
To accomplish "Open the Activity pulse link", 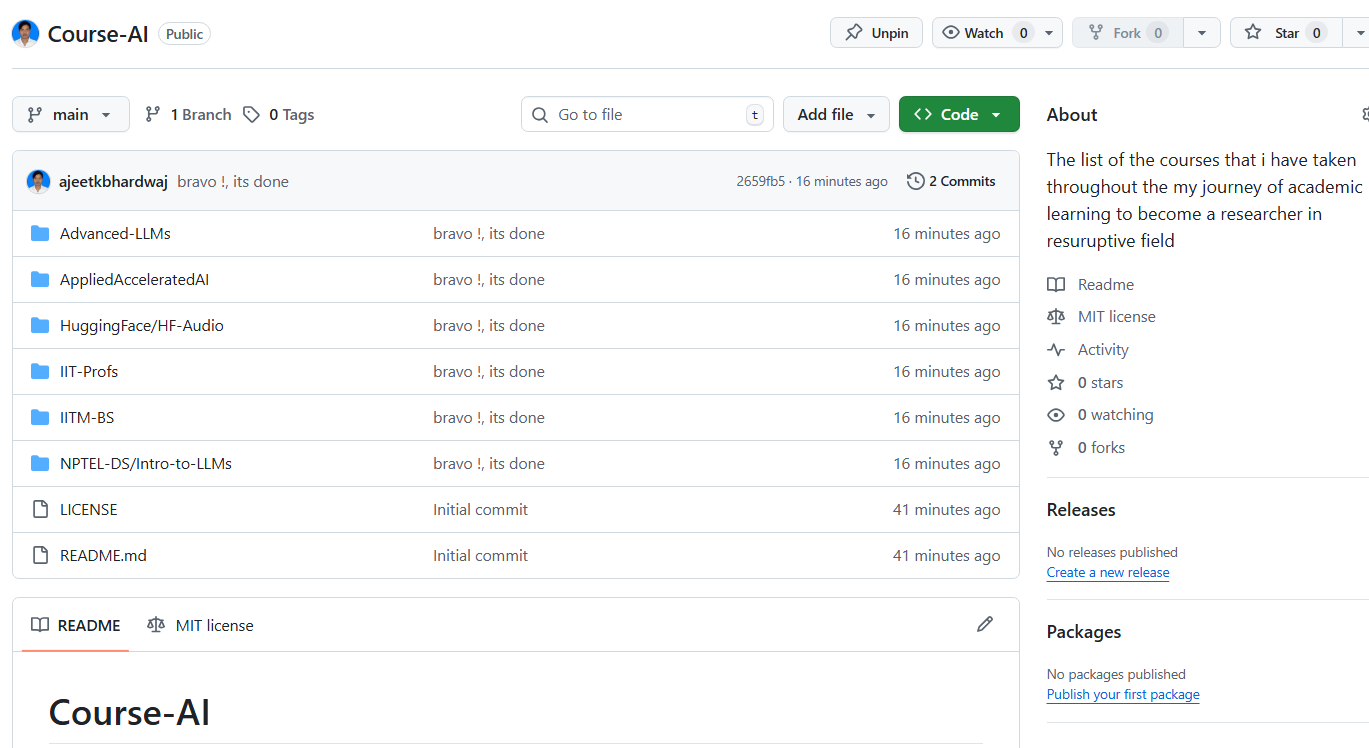I will (x=1103, y=350).
